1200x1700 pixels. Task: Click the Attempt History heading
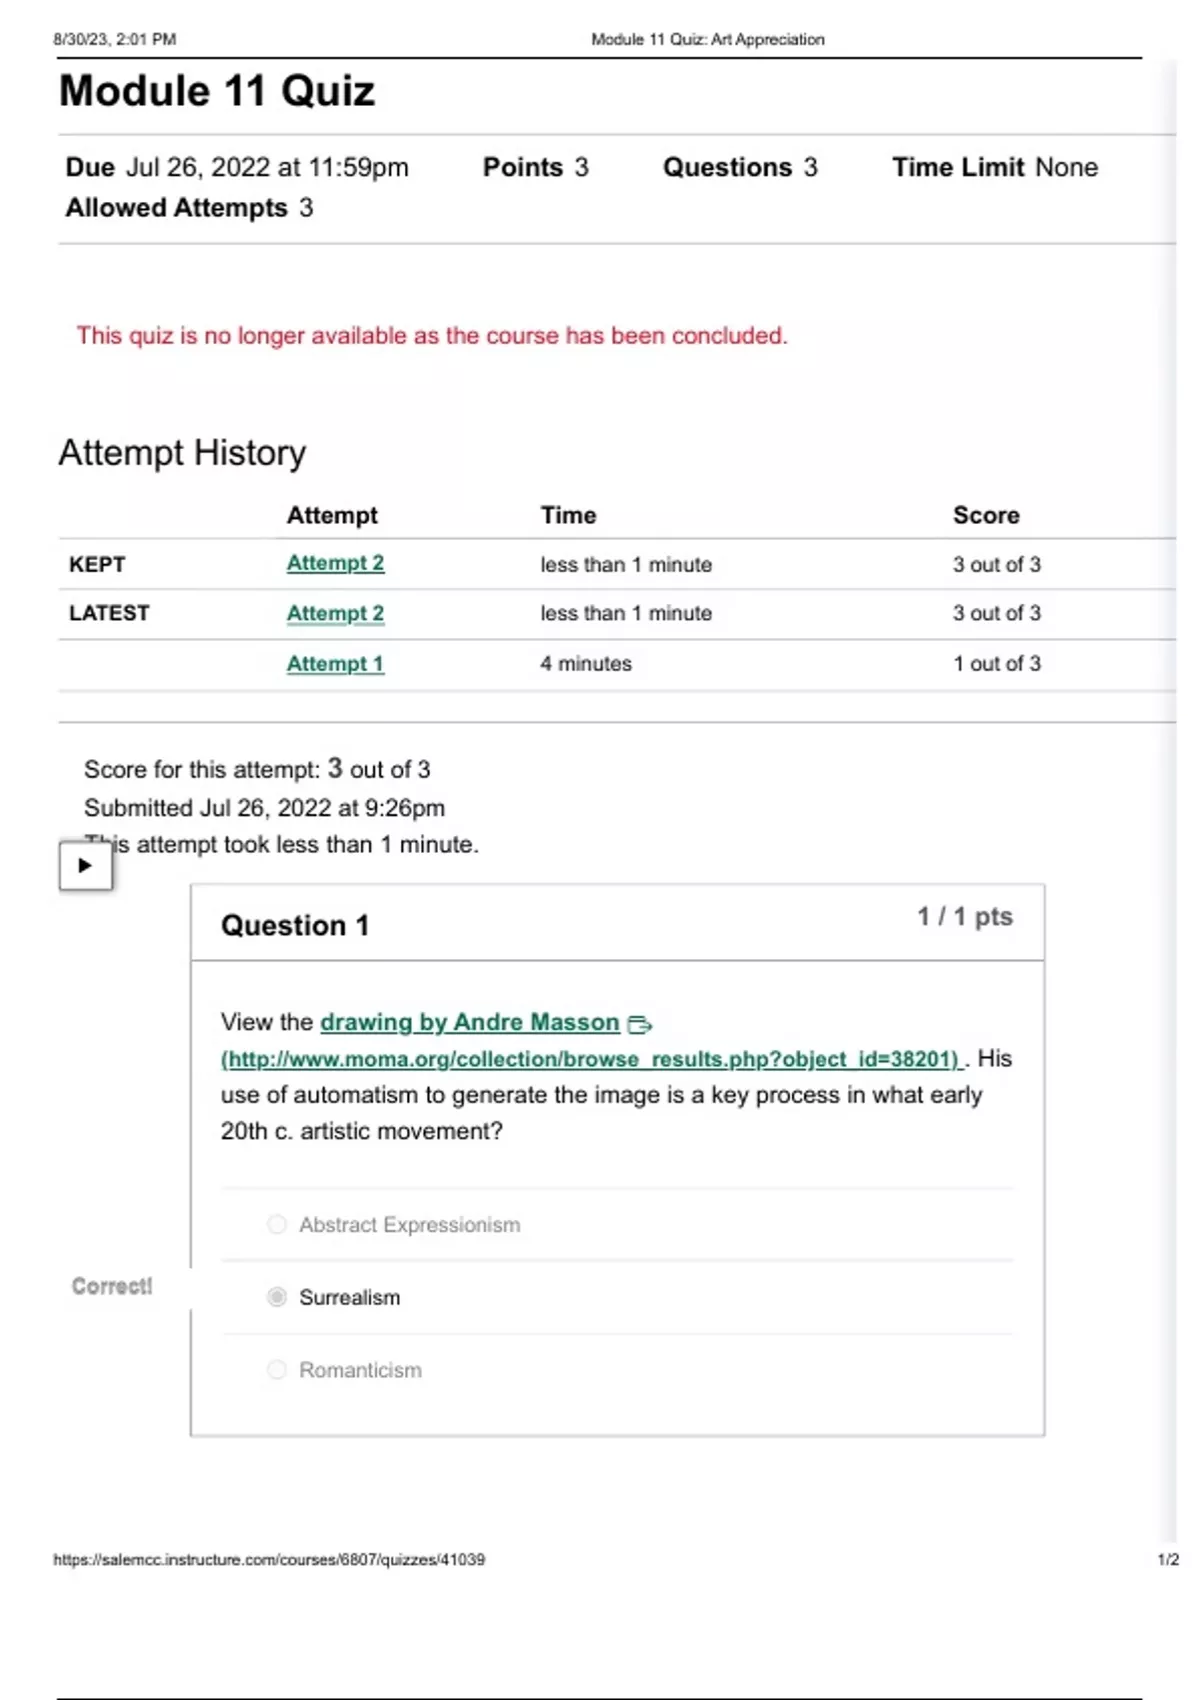click(182, 453)
